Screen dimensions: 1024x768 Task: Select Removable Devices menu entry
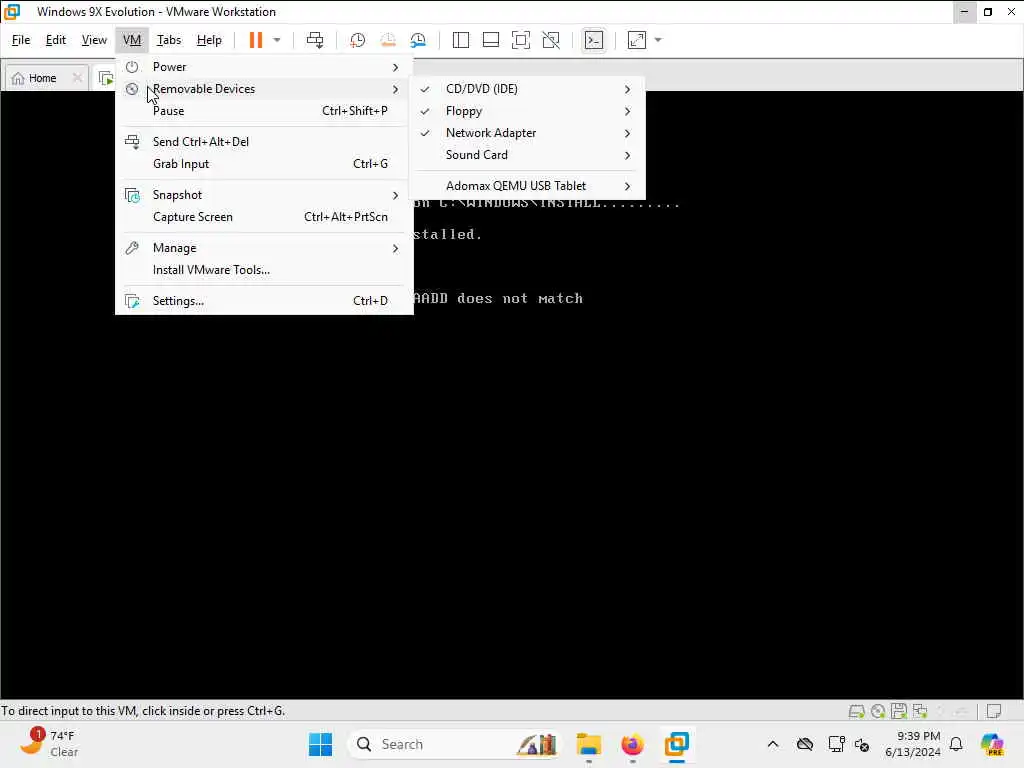264,89
